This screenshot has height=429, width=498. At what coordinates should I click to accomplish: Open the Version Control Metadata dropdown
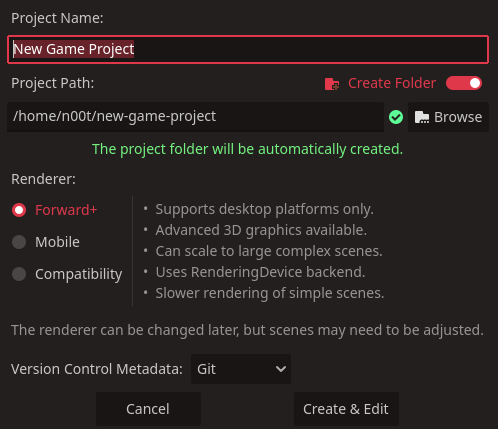click(x=241, y=369)
